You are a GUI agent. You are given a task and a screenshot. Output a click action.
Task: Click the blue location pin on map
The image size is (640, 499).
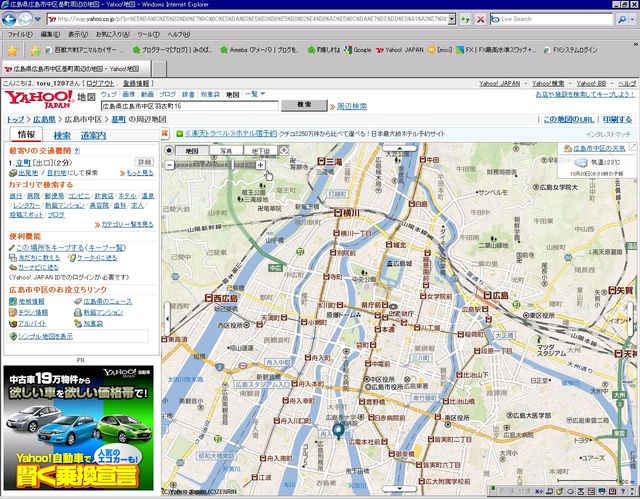coord(338,431)
